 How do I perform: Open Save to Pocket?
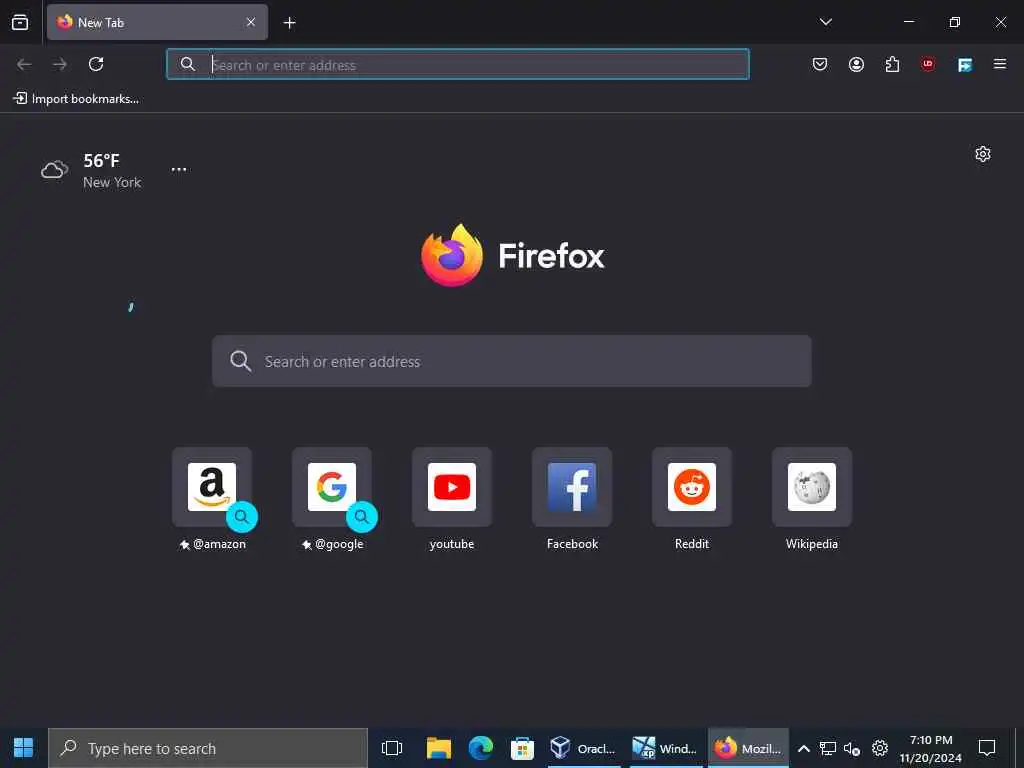point(820,64)
